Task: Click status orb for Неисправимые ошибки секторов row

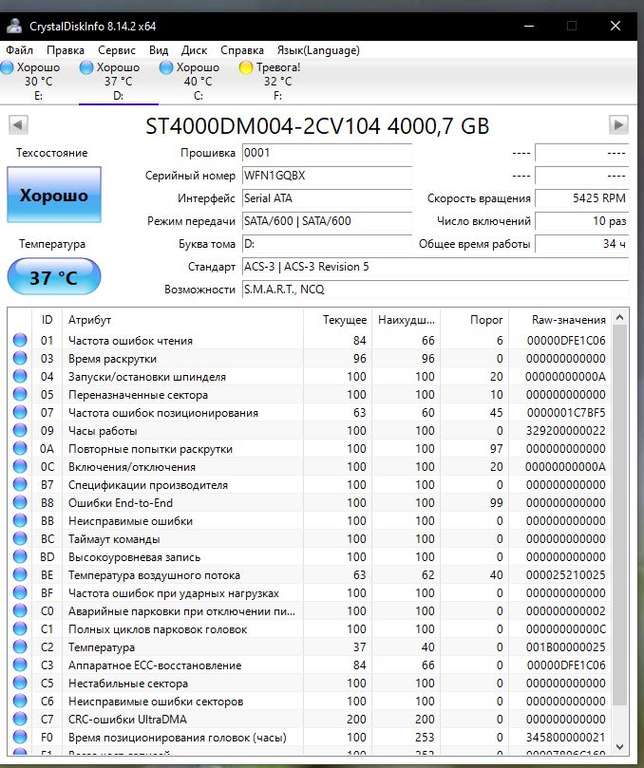Action: [x=20, y=700]
